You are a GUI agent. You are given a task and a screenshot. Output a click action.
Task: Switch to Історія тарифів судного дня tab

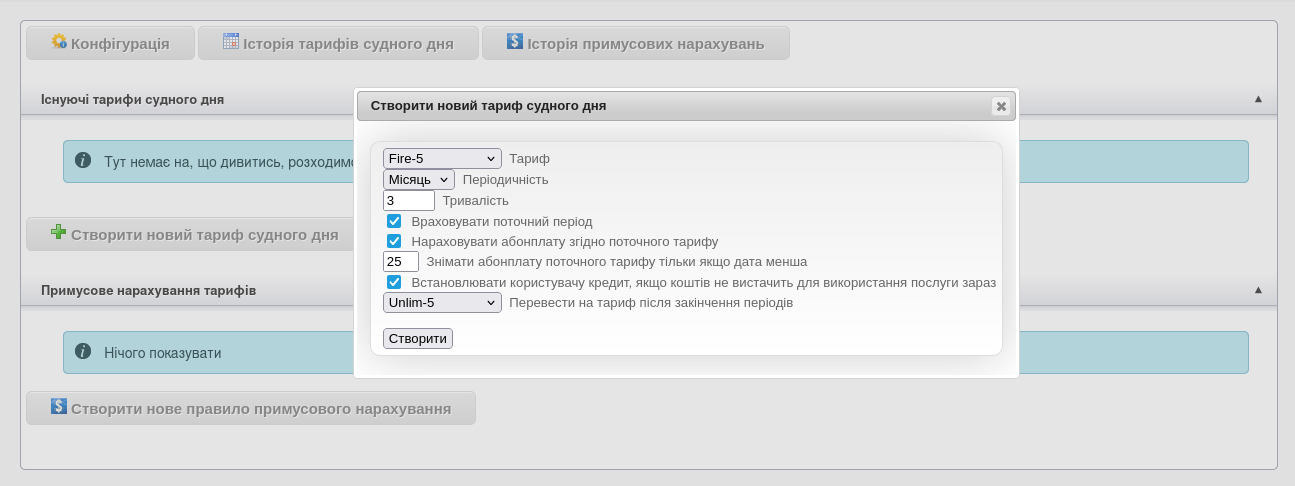coord(338,43)
